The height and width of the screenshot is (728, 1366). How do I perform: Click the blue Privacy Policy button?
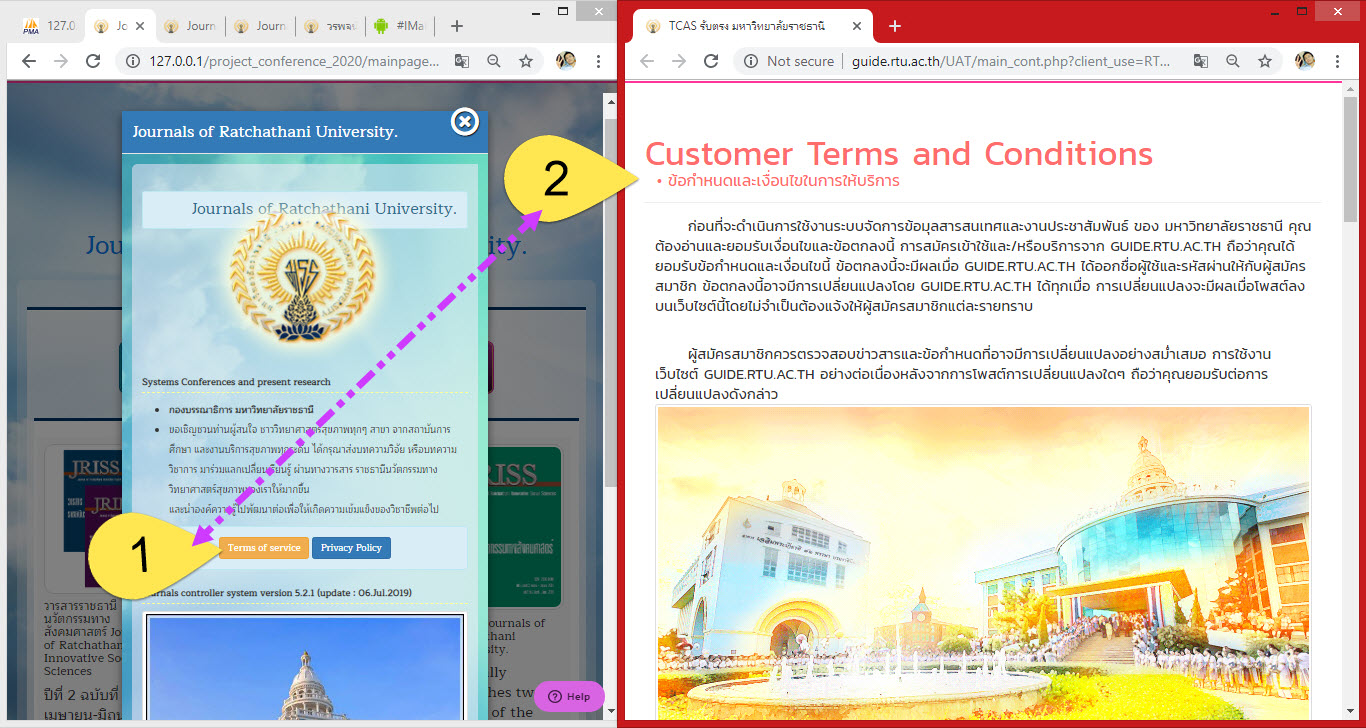(x=351, y=548)
